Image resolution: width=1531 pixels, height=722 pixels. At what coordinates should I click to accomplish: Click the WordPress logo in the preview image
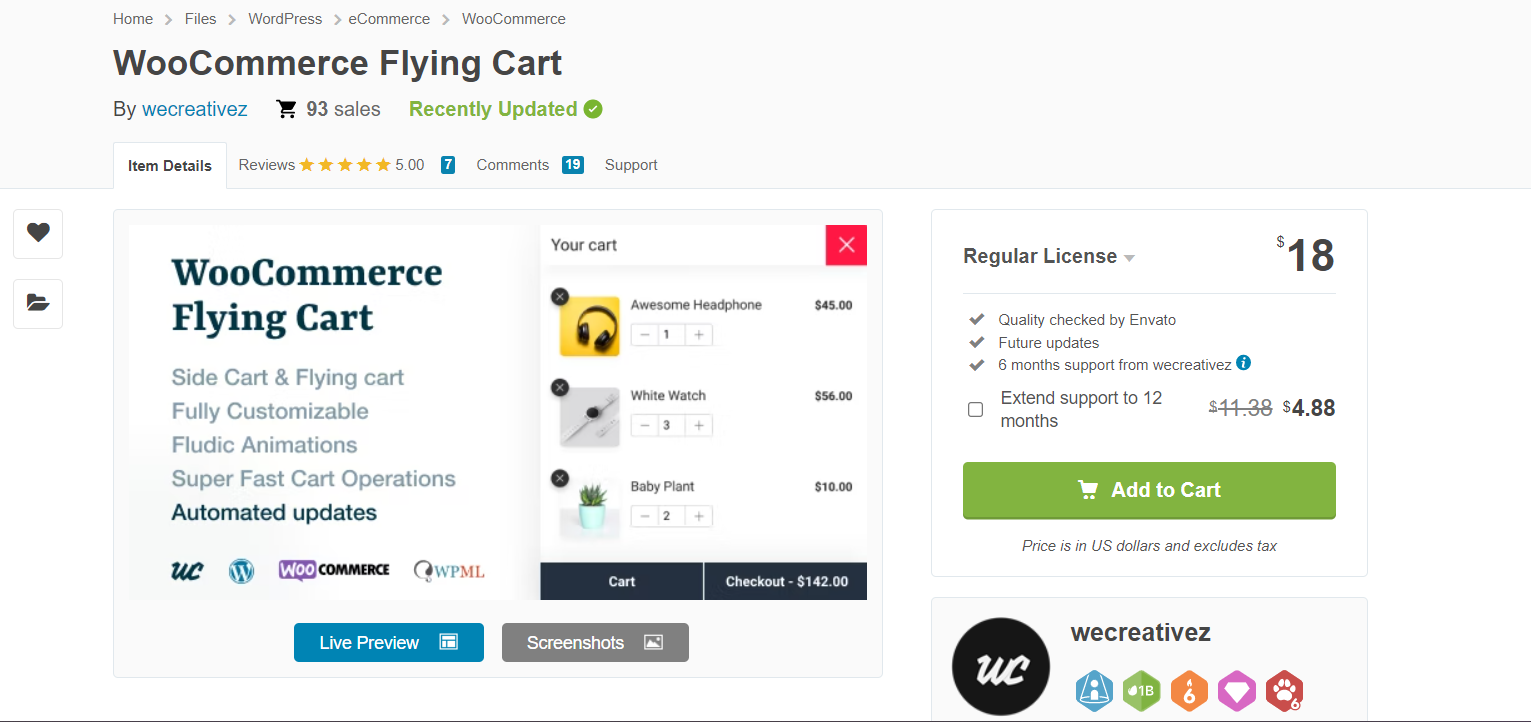pyautogui.click(x=241, y=571)
